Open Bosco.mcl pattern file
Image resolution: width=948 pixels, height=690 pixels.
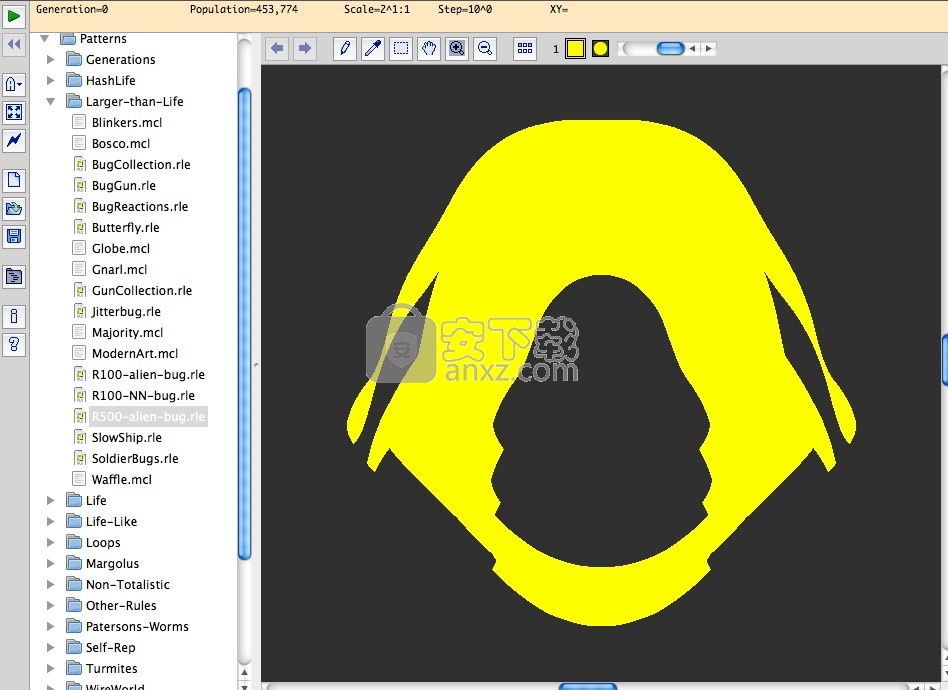coord(121,143)
